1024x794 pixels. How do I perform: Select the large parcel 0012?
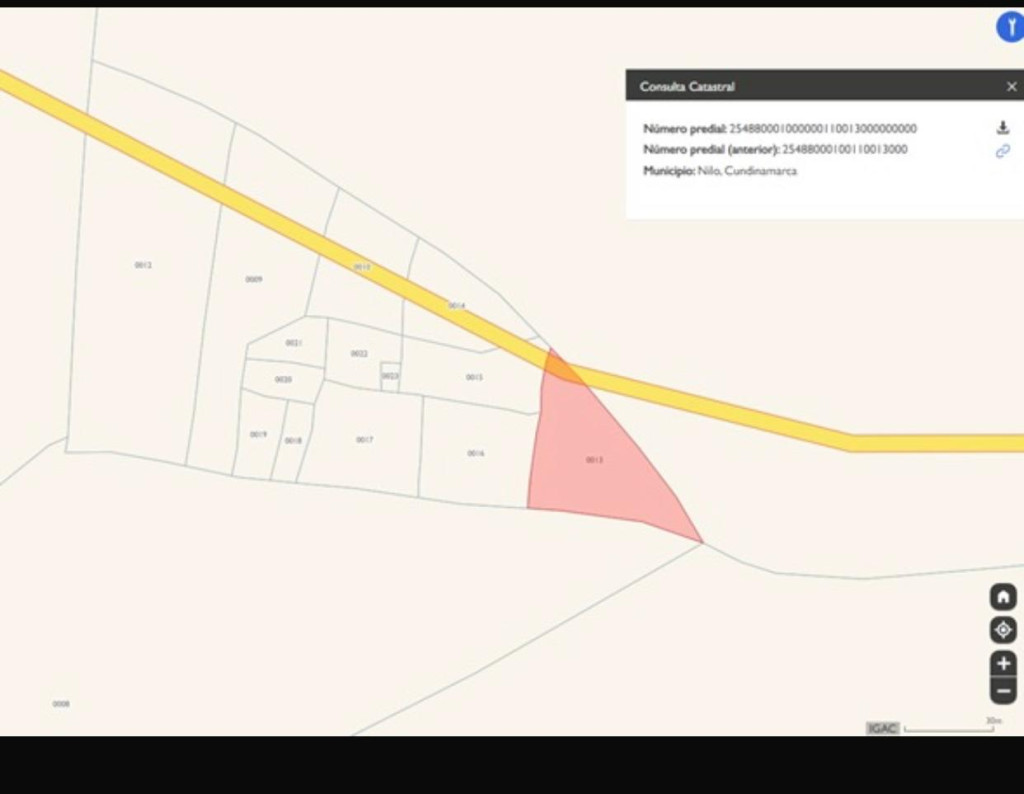coord(143,300)
